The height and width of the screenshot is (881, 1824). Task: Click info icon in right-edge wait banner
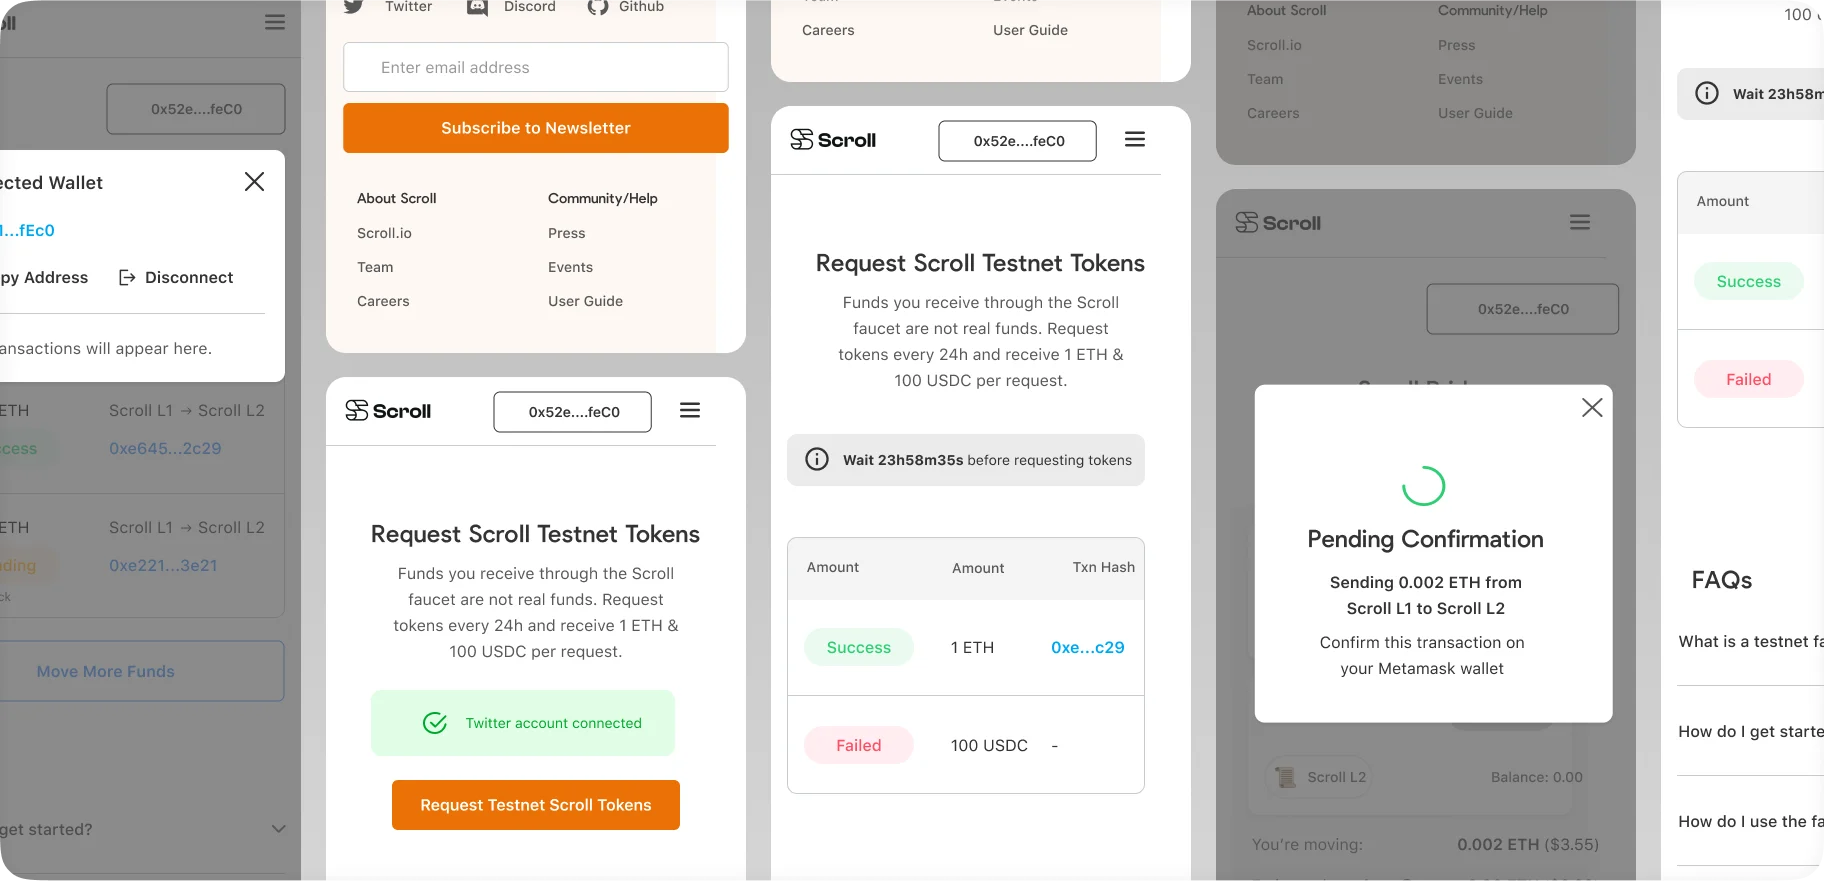(x=1707, y=93)
